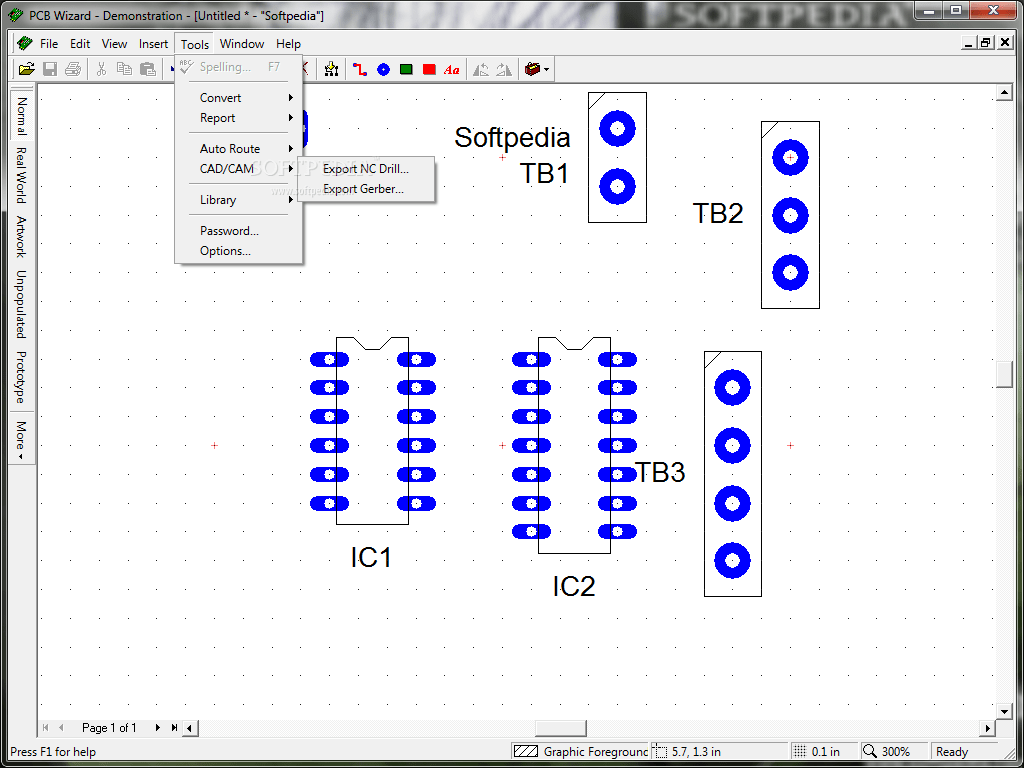1024x768 pixels.
Task: Click the Copy toolbar icon
Action: pos(124,69)
